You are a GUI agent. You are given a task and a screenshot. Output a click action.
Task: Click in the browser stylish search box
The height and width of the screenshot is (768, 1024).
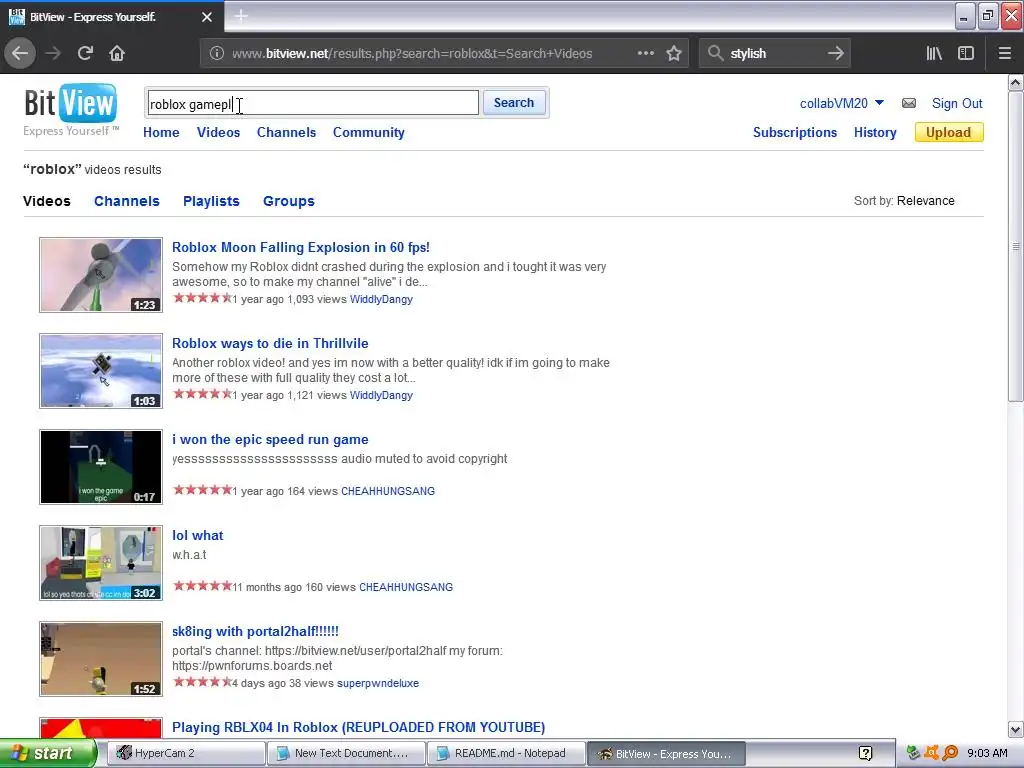775,54
